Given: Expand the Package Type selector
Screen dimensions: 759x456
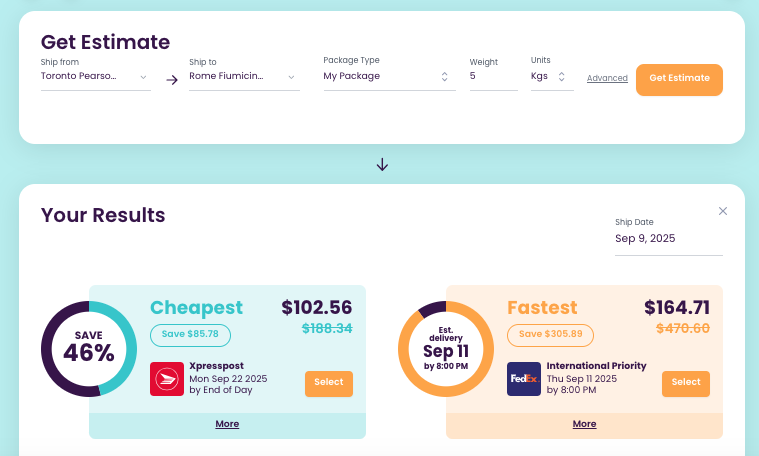Looking at the screenshot, I should pos(388,76).
